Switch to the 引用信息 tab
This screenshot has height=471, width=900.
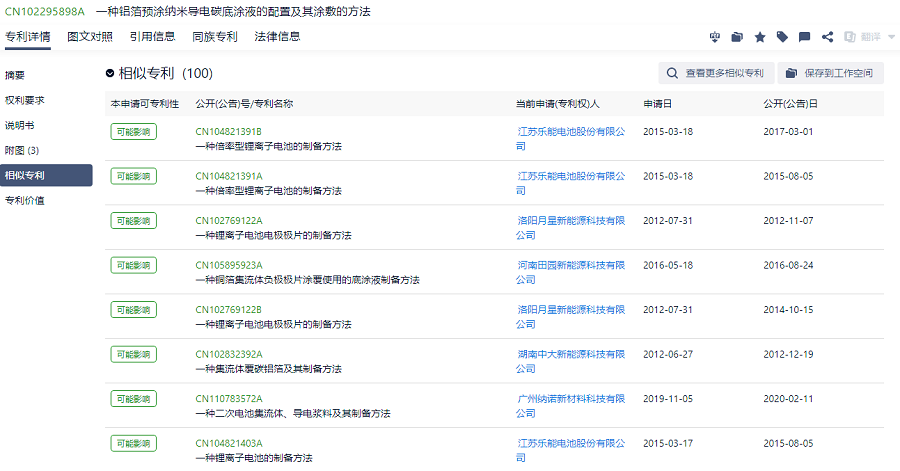[x=152, y=37]
